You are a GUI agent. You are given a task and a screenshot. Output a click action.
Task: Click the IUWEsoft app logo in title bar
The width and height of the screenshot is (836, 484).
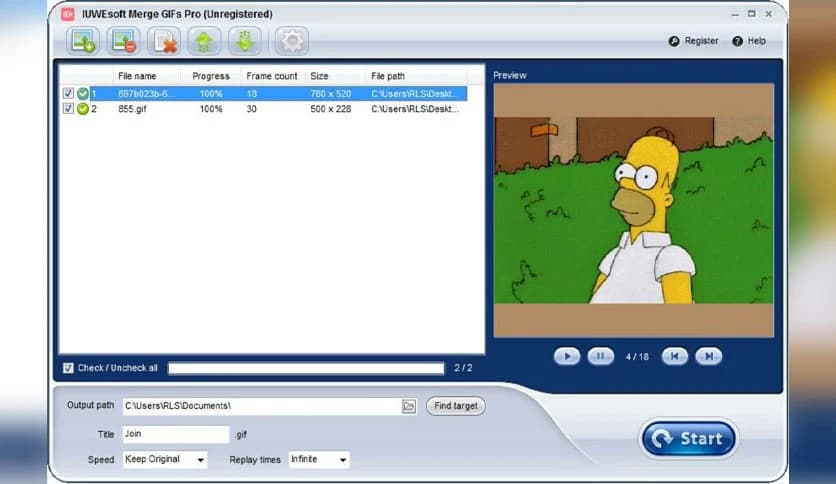pyautogui.click(x=68, y=14)
